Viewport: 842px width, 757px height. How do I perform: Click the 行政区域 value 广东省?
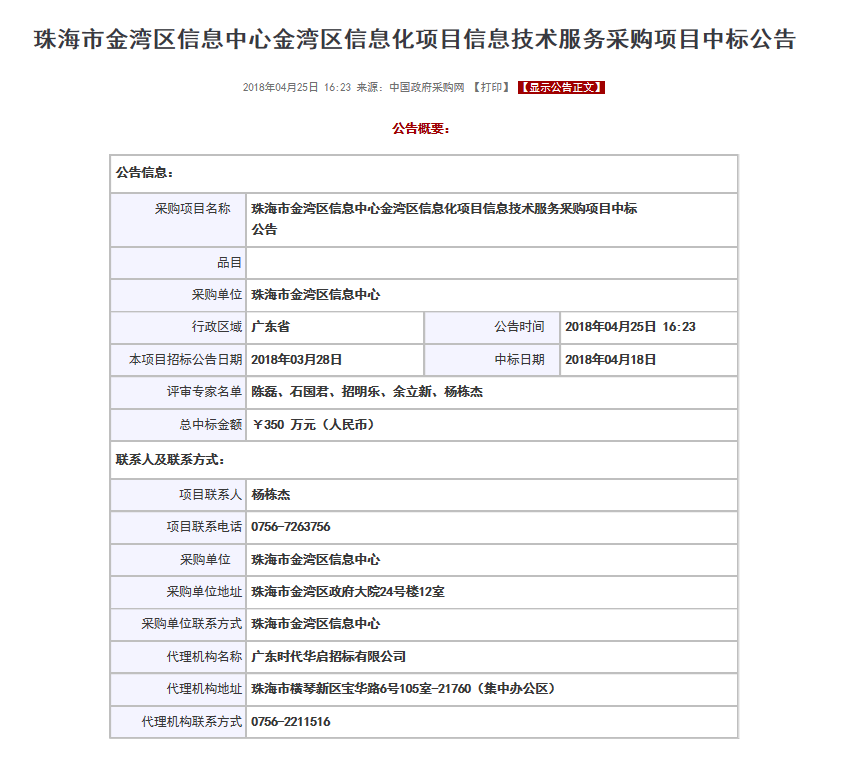(x=271, y=327)
